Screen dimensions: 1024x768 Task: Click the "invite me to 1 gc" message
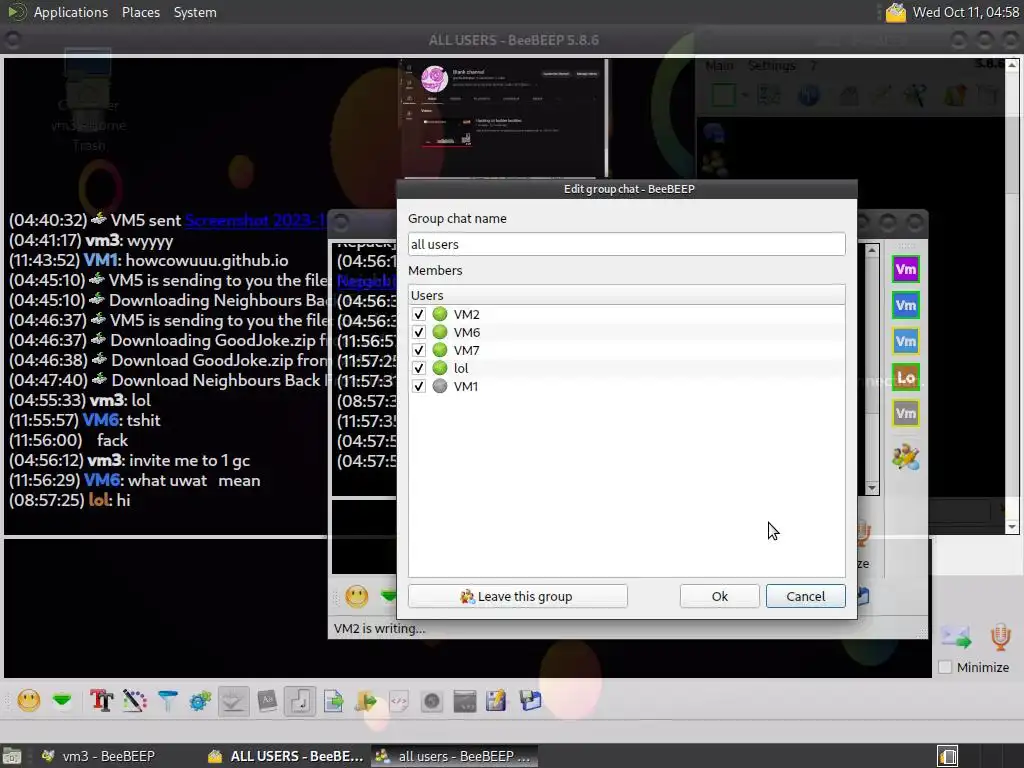tap(189, 460)
